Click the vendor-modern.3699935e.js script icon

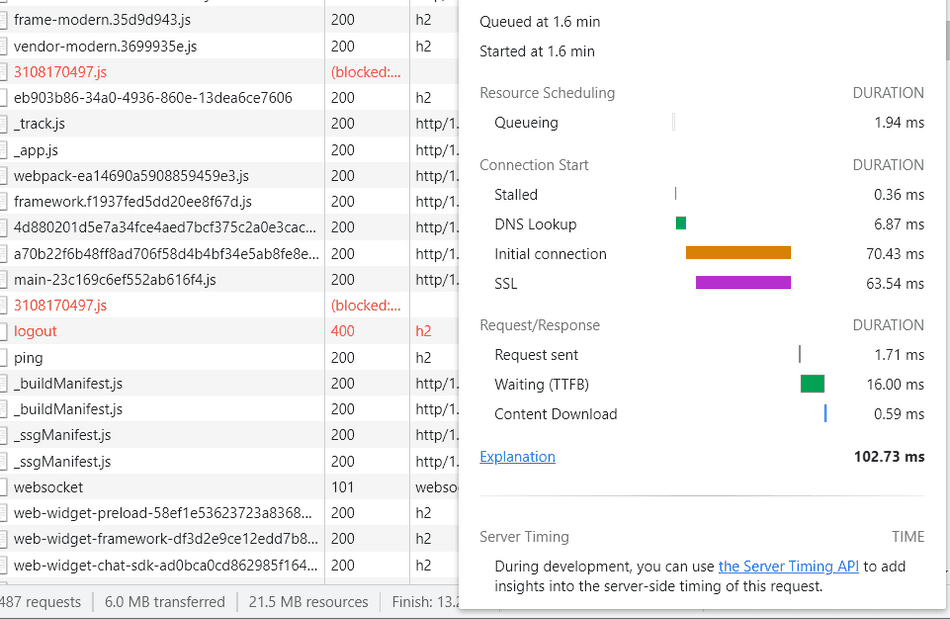[x=6, y=45]
